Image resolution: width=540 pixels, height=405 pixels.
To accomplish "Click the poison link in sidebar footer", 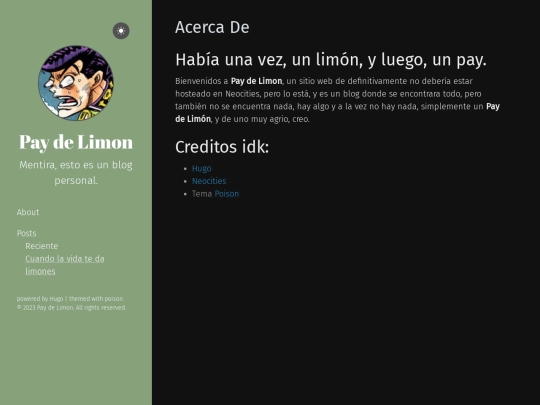I will pos(114,299).
